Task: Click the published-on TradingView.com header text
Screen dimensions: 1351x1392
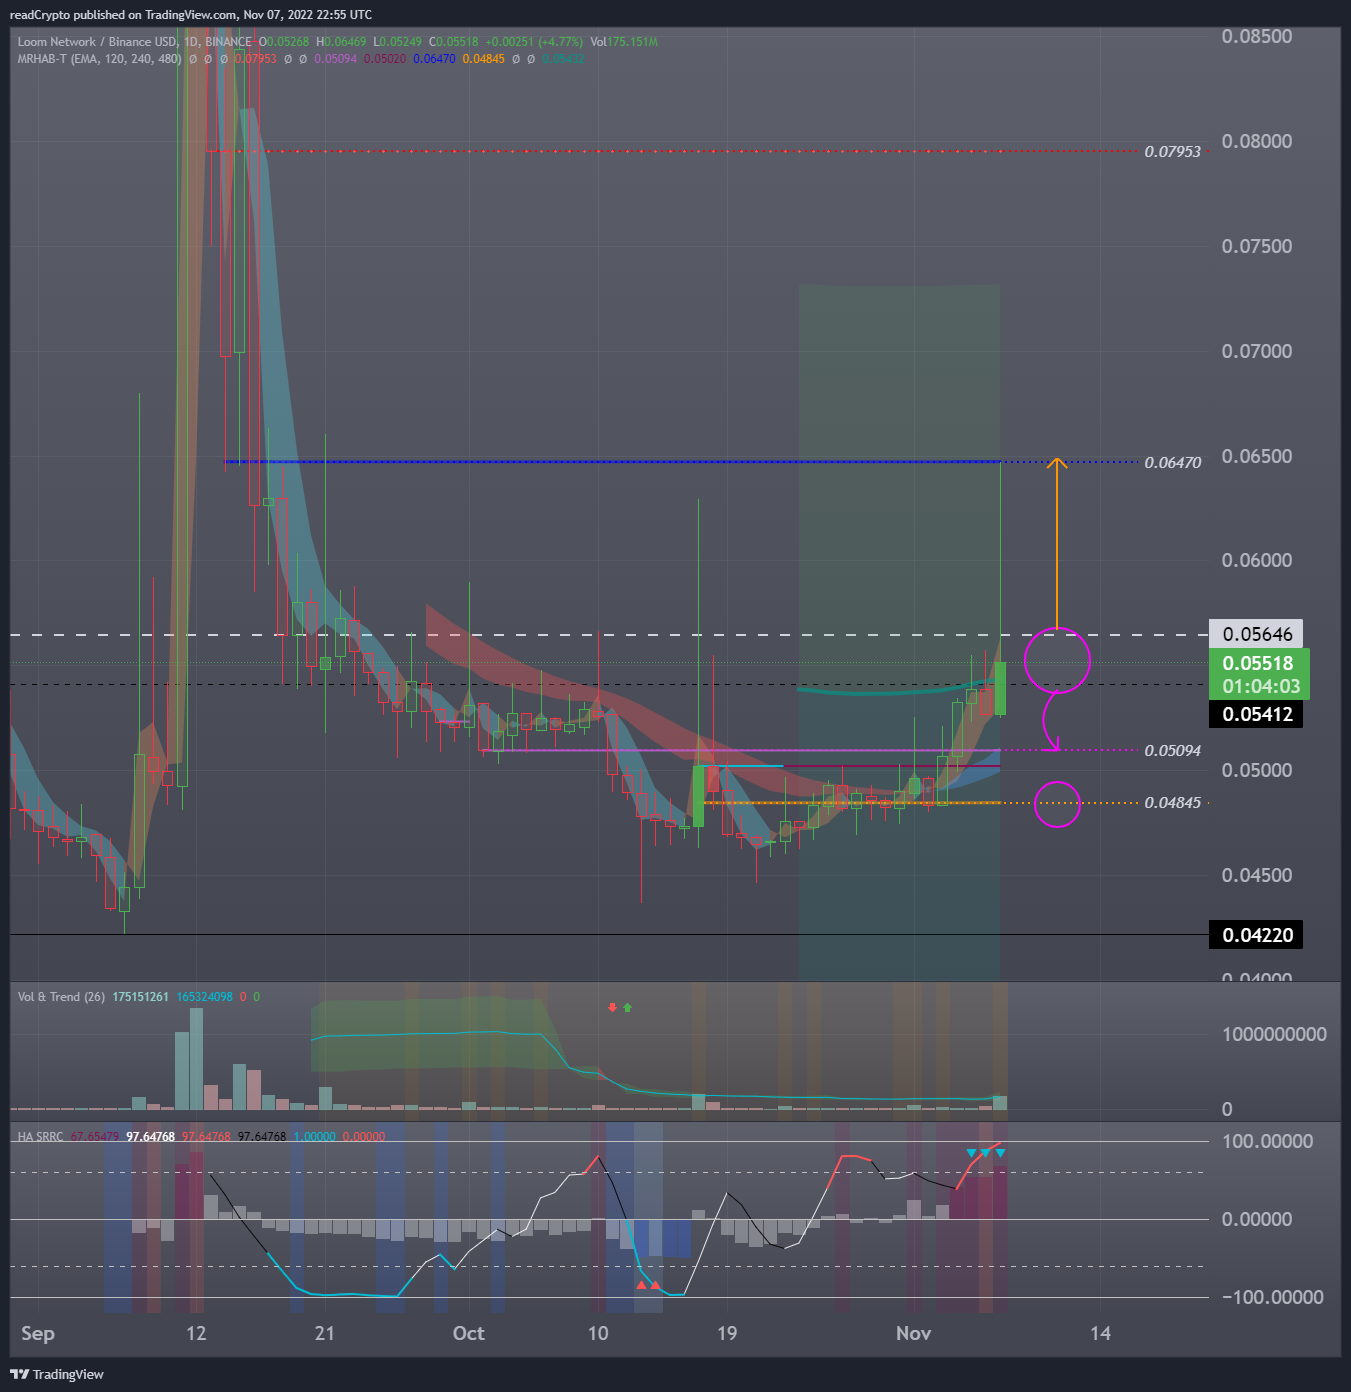Action: coord(190,15)
